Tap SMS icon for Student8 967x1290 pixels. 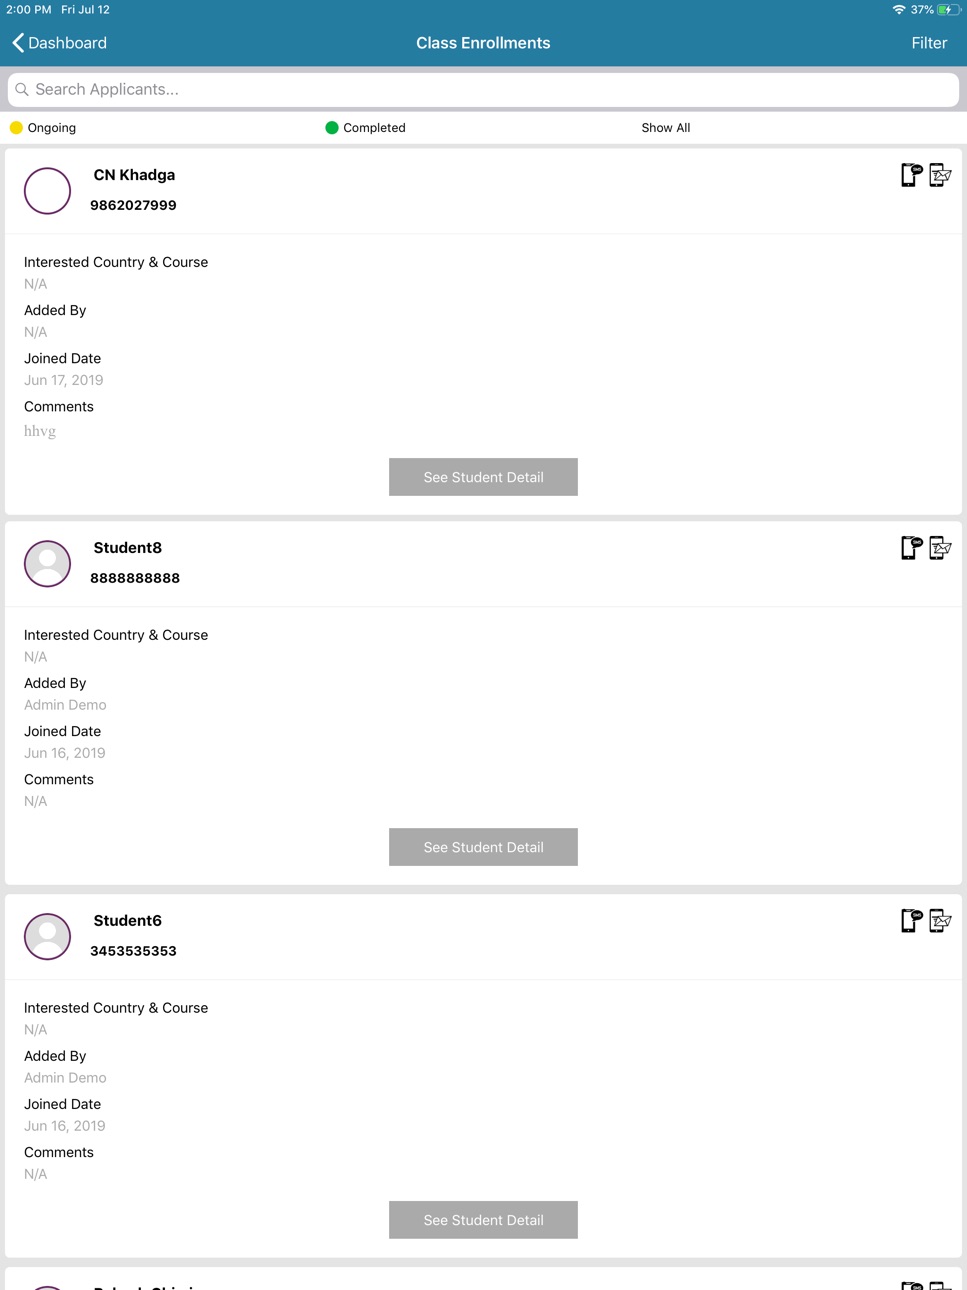pos(911,548)
